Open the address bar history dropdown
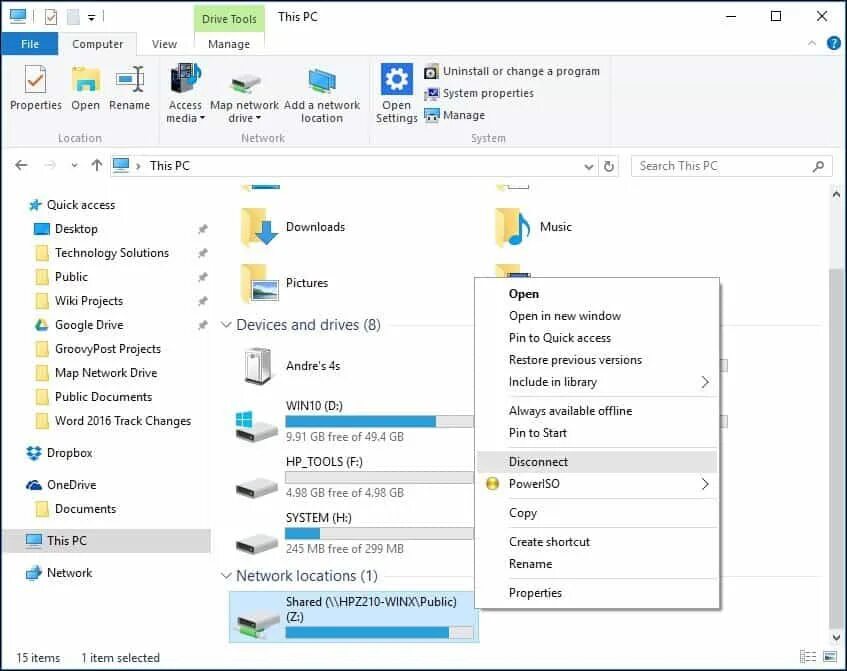847x671 pixels. coord(589,166)
